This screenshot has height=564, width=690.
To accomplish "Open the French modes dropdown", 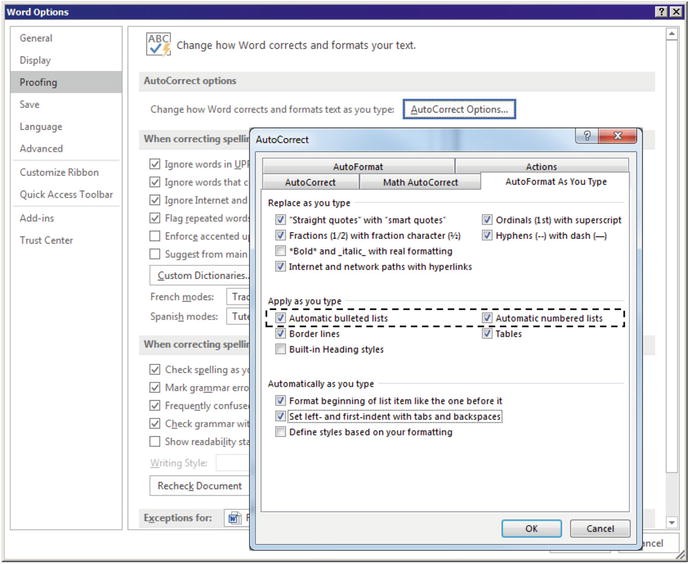I will [238, 297].
